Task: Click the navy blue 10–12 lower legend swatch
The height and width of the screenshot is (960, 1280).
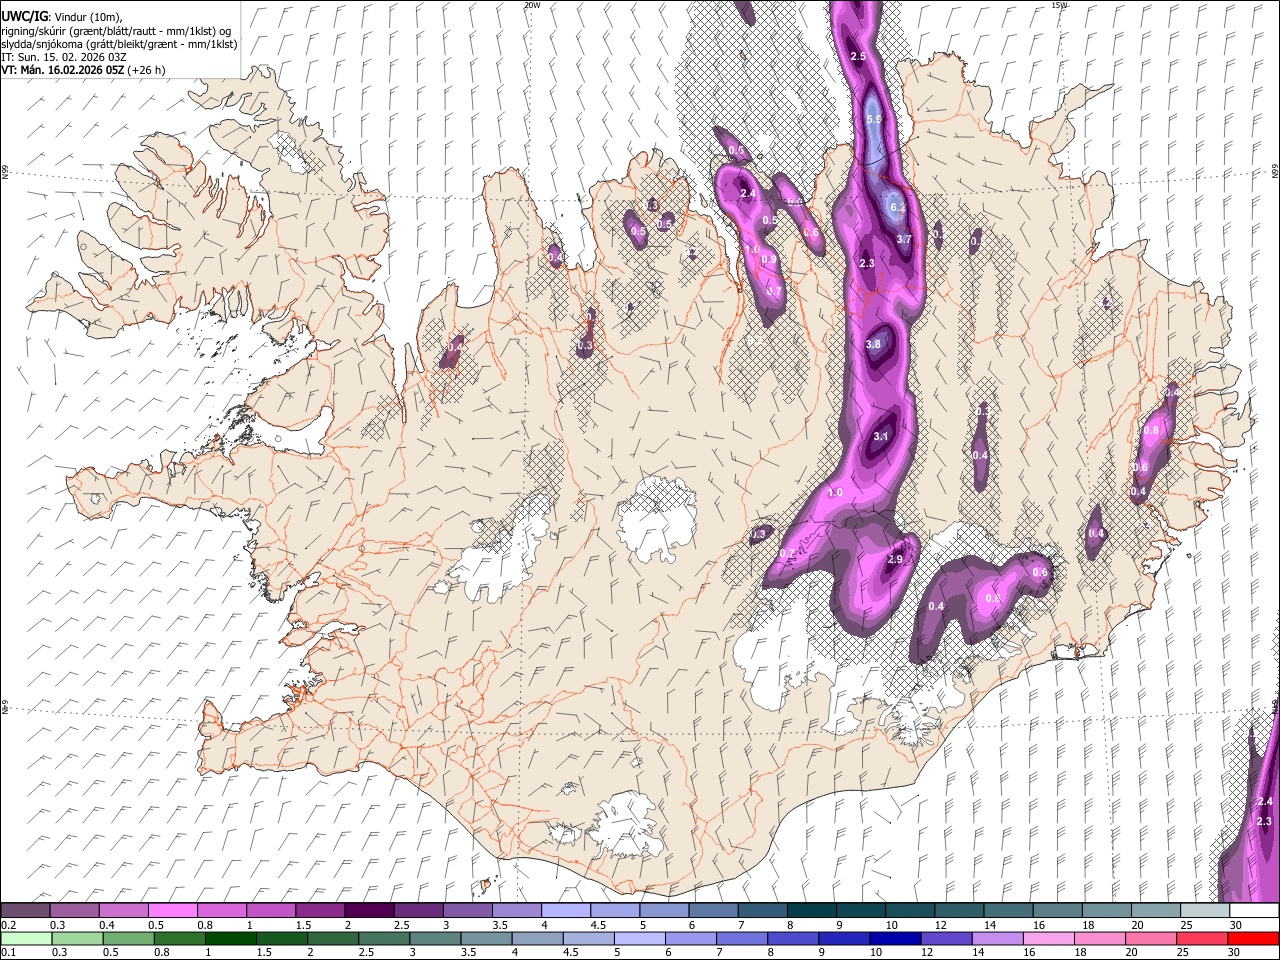Action: [896, 938]
